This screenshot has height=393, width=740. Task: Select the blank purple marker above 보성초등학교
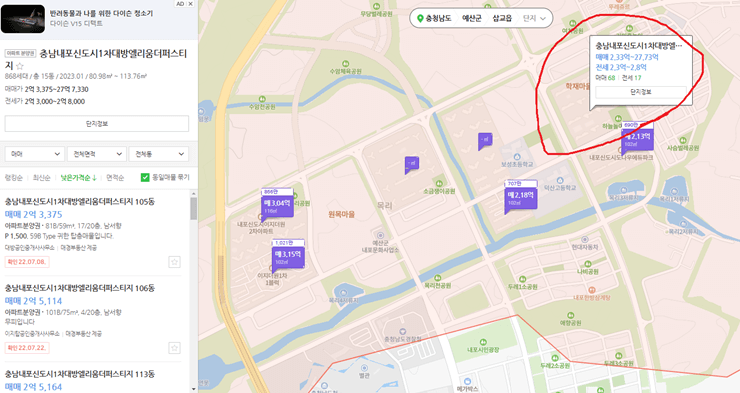pos(485,140)
